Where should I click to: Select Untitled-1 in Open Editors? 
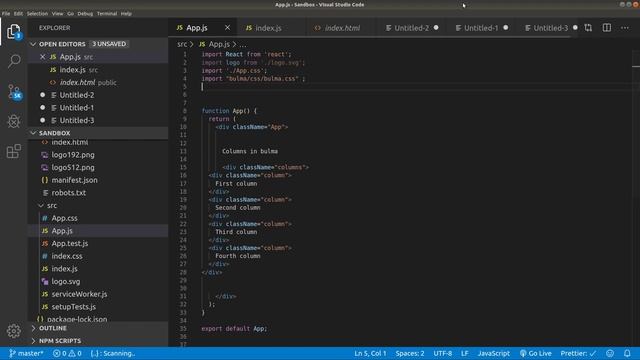pyautogui.click(x=98, y=107)
